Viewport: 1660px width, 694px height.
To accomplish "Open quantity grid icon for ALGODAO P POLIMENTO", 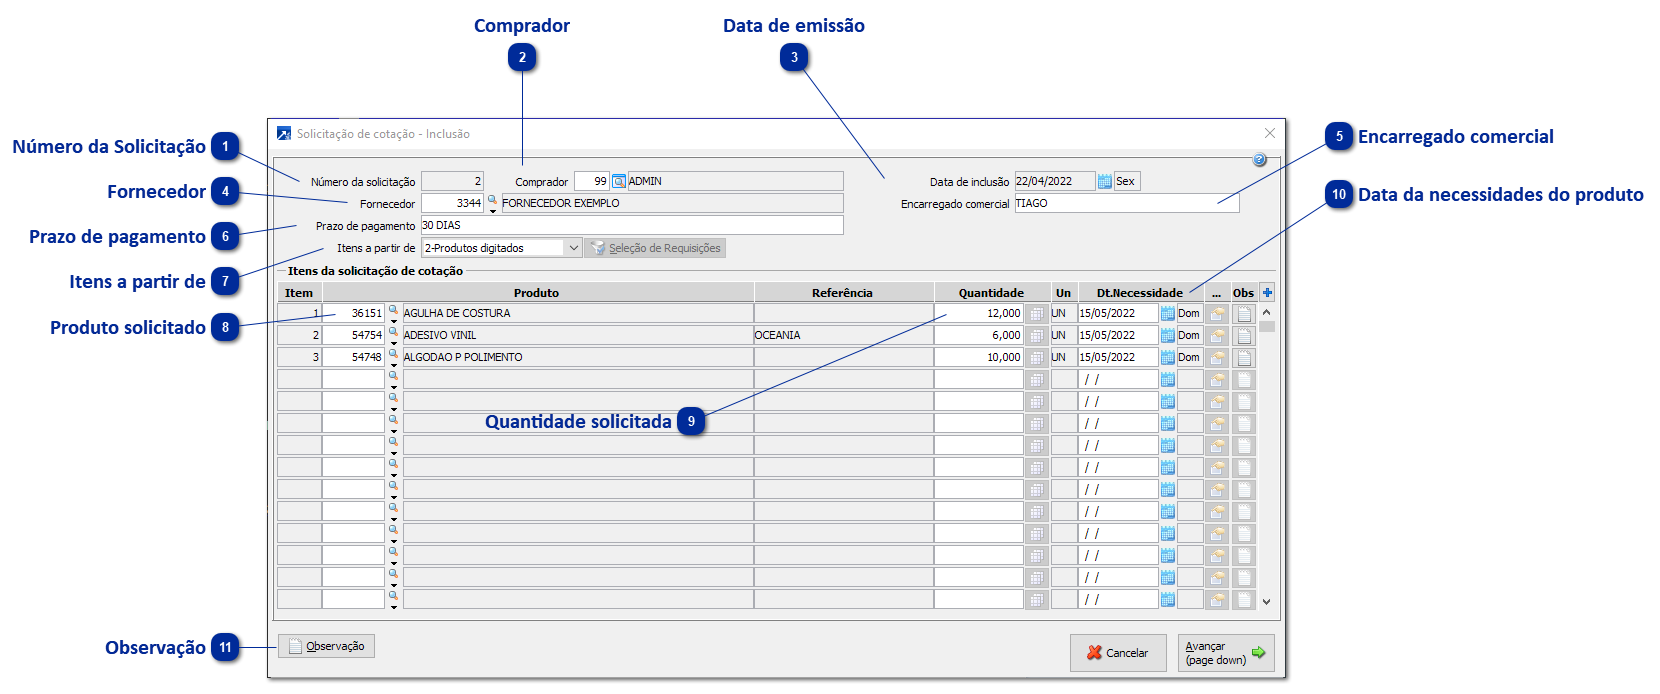I will click(x=1037, y=357).
